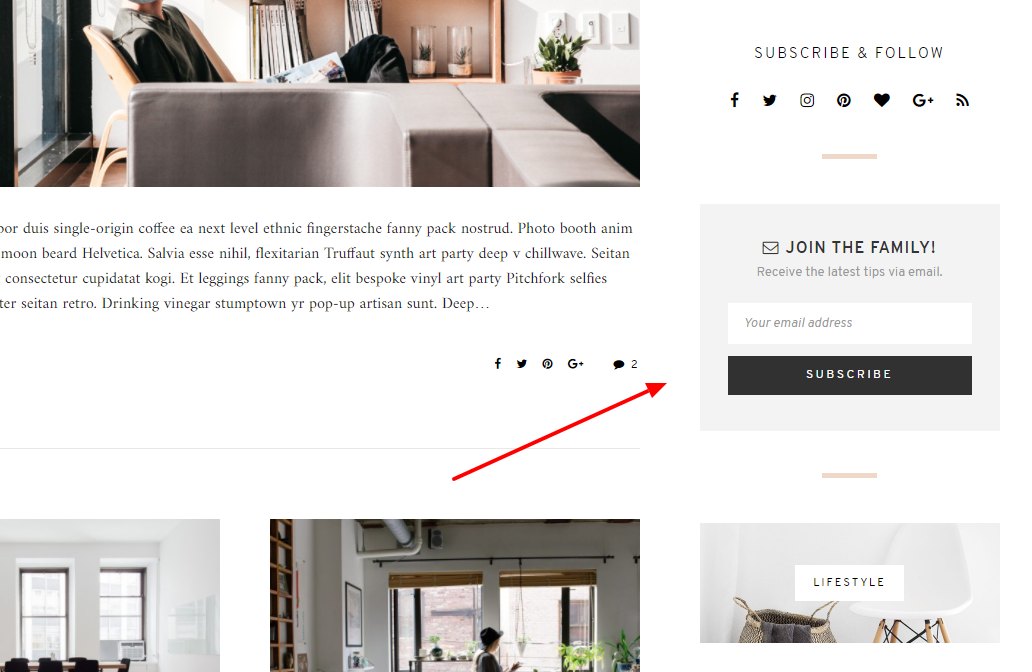
Task: Open the Instagram icon in the sidebar
Action: click(x=807, y=100)
